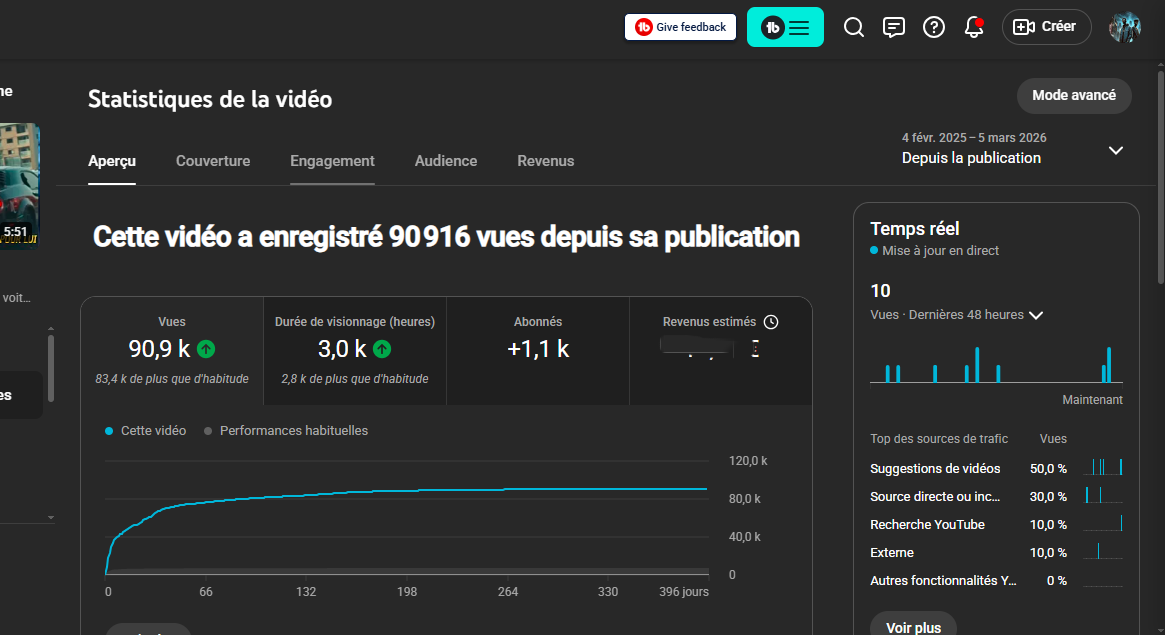Screen dimensions: 1165x635
Task: Switch to the Couverture tab
Action: pos(213,161)
